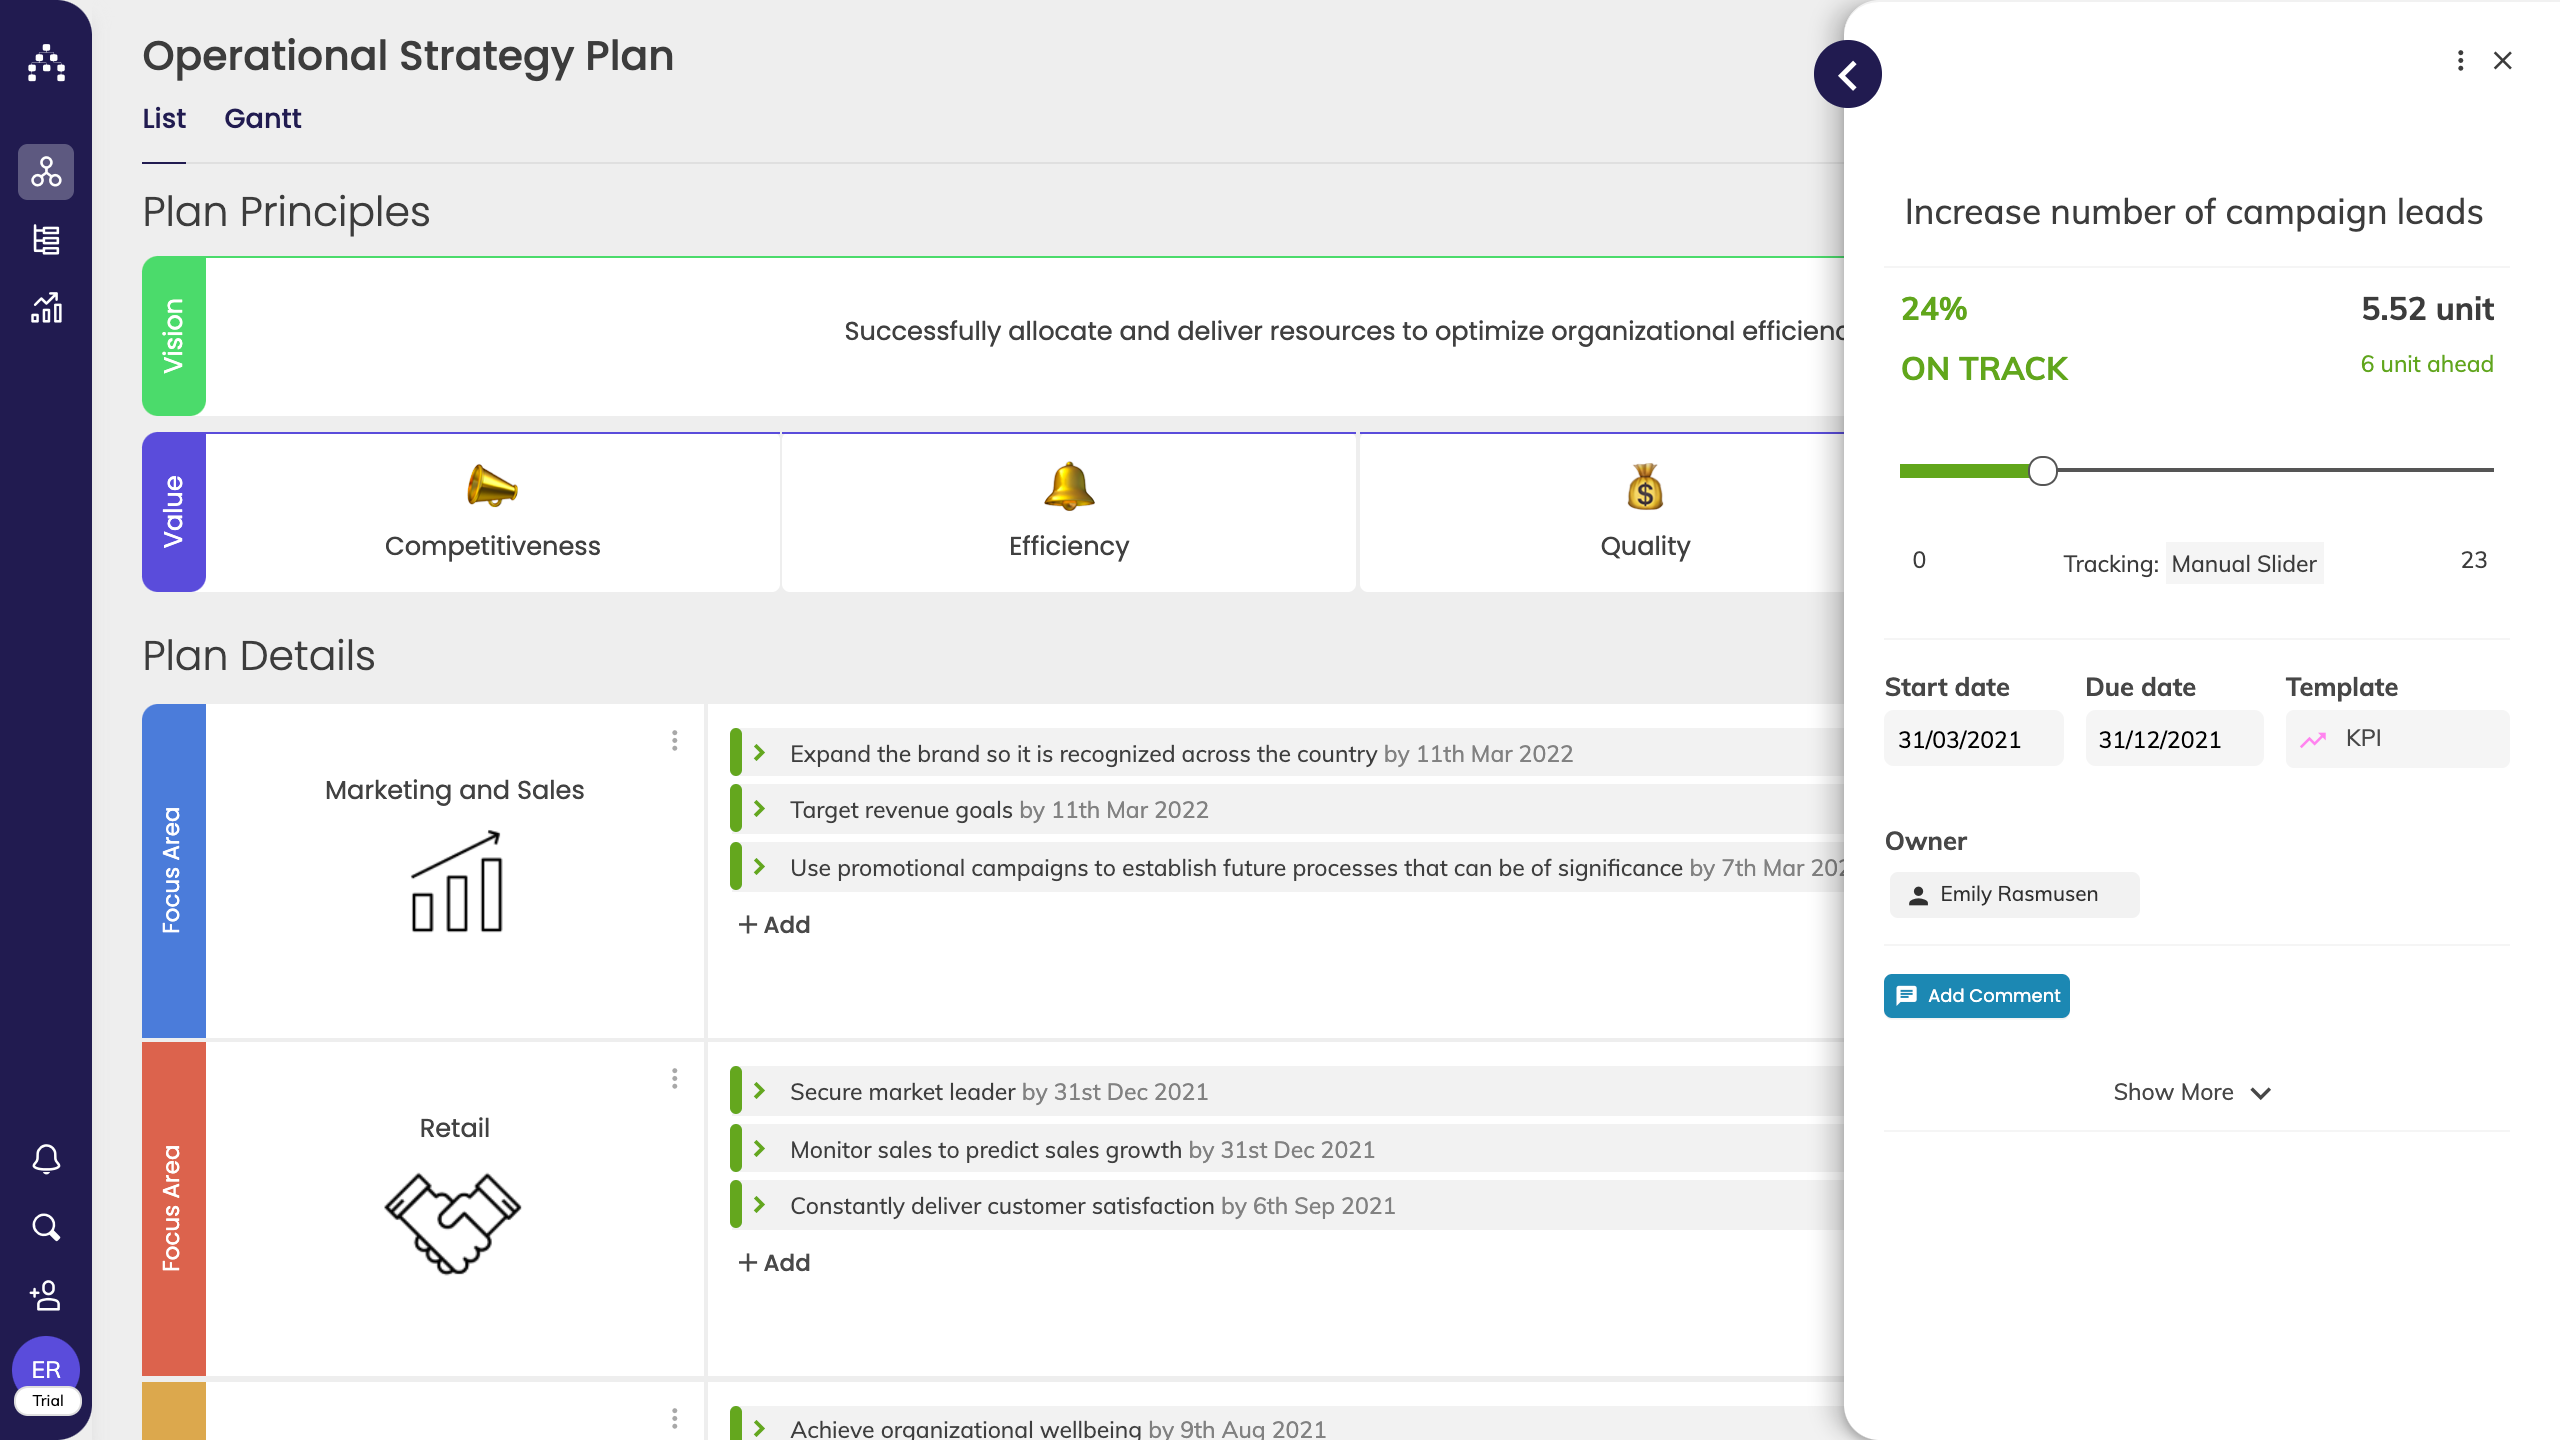Open the app logo icon at top
This screenshot has width=2560, height=1440.
pyautogui.click(x=46, y=63)
